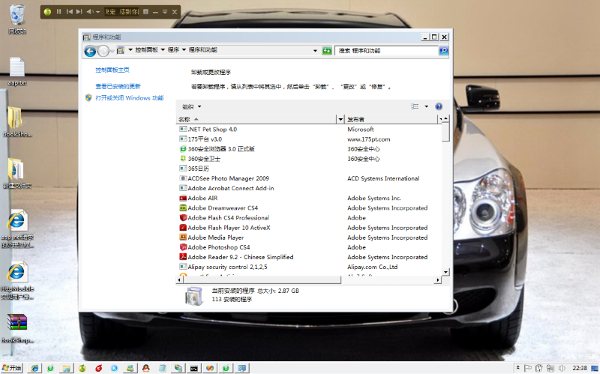Screen dimensions: 600x374
Task: Open Turn Windows features on or off
Action: [129, 98]
